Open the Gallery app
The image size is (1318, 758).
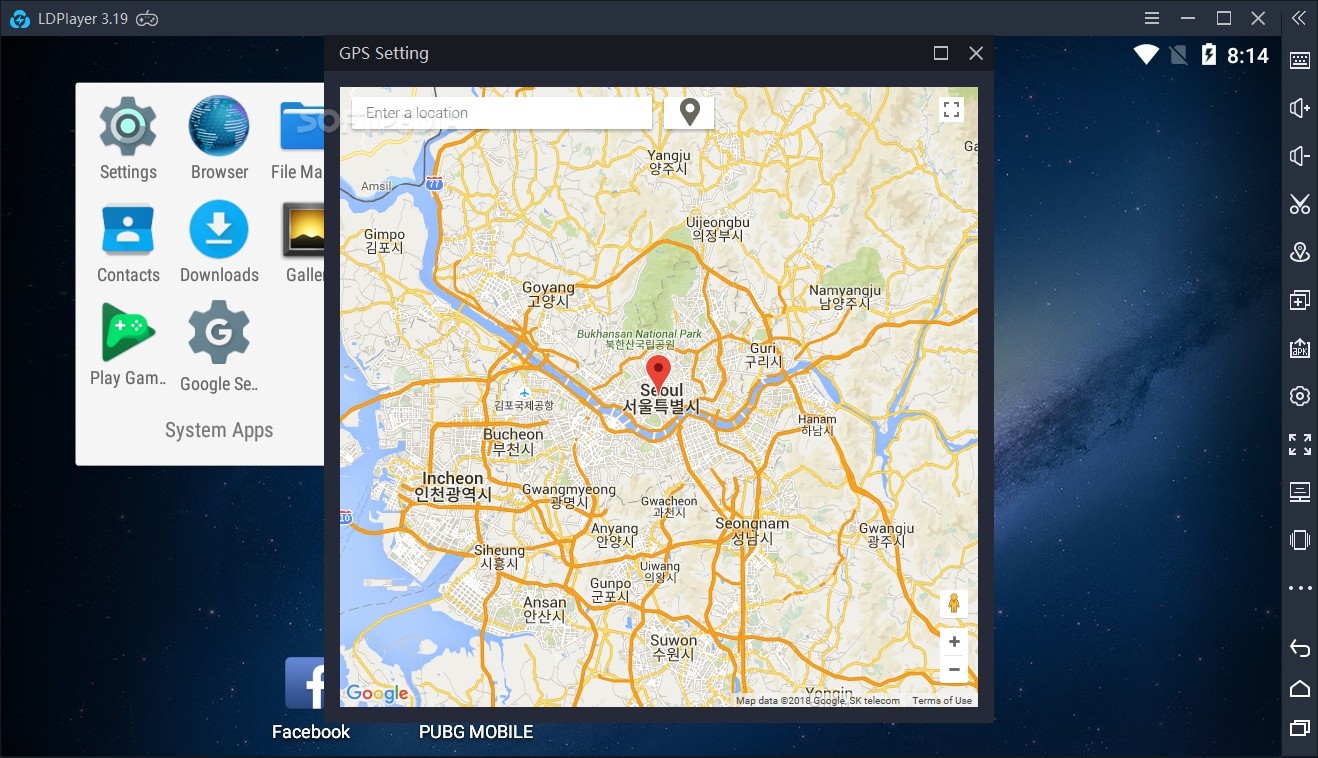coord(303,242)
